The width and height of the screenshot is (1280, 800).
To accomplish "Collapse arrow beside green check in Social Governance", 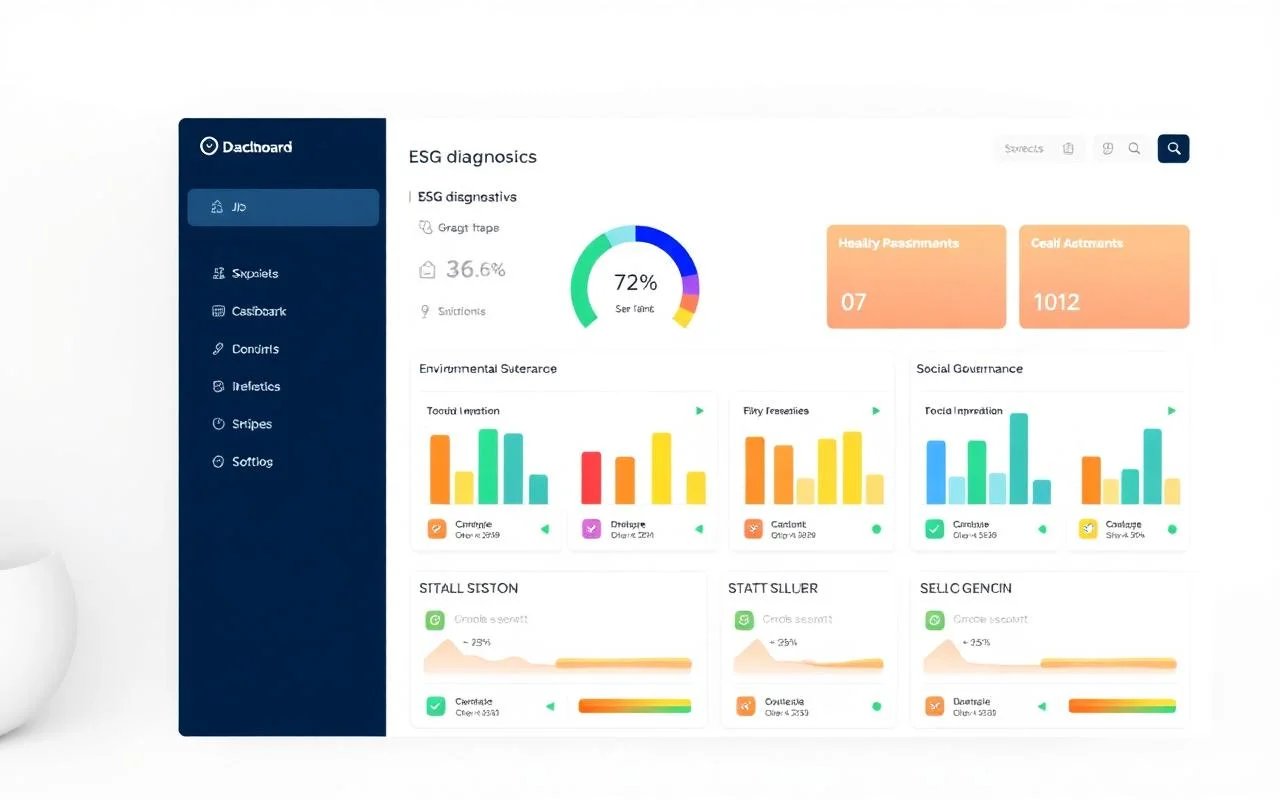I will click(1041, 529).
